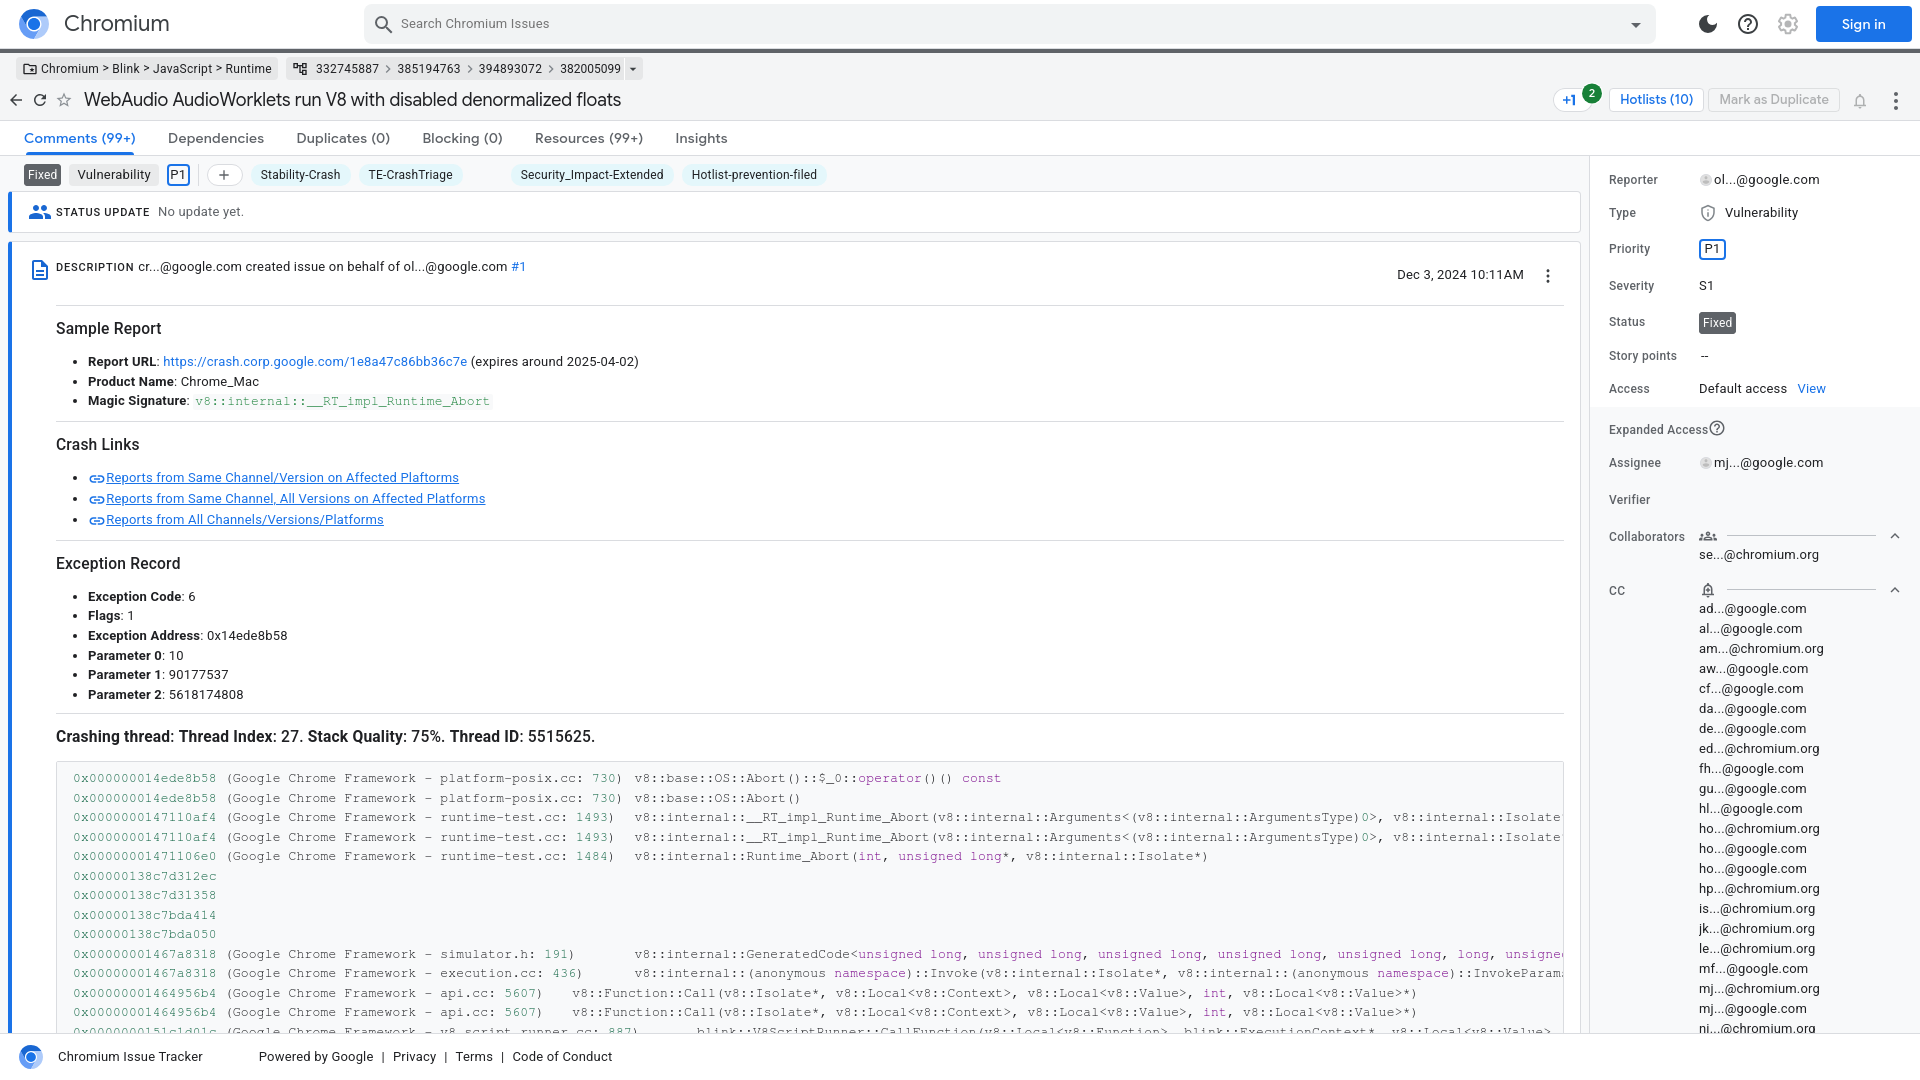Click the Chromium logo
This screenshot has width=1920, height=1080.
[33, 24]
